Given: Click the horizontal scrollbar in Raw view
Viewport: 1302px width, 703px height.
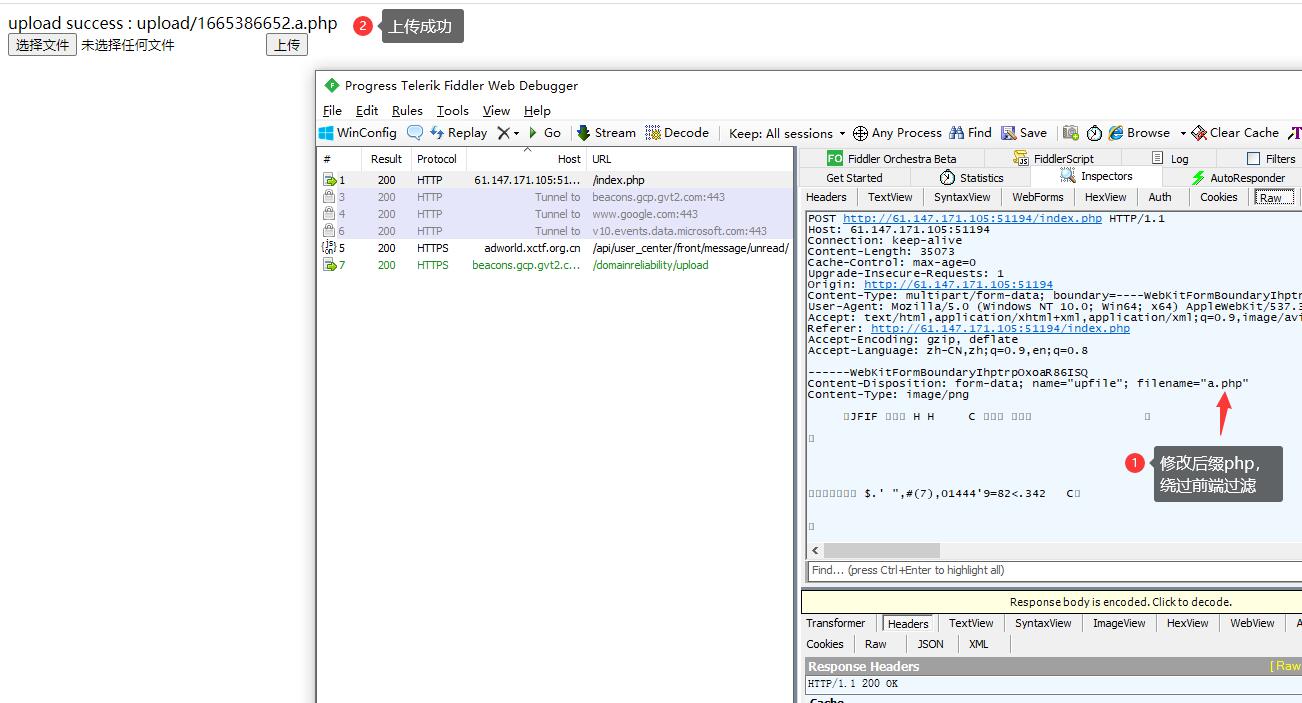Looking at the screenshot, I should tap(882, 551).
